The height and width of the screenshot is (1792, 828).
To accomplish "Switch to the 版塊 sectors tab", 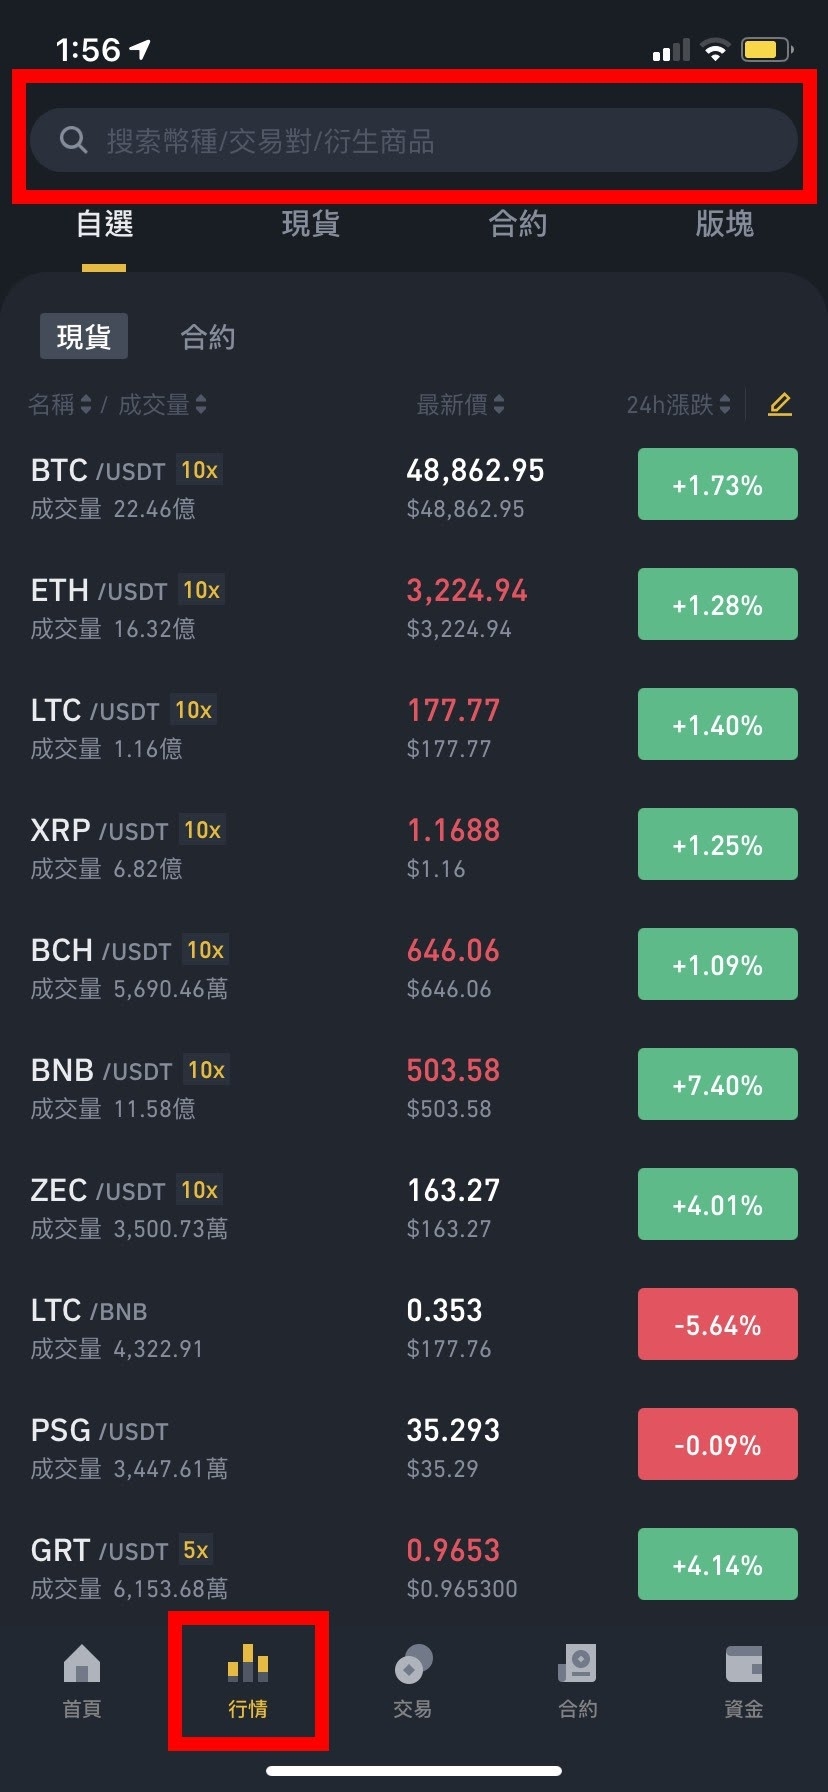I will pyautogui.click(x=724, y=224).
